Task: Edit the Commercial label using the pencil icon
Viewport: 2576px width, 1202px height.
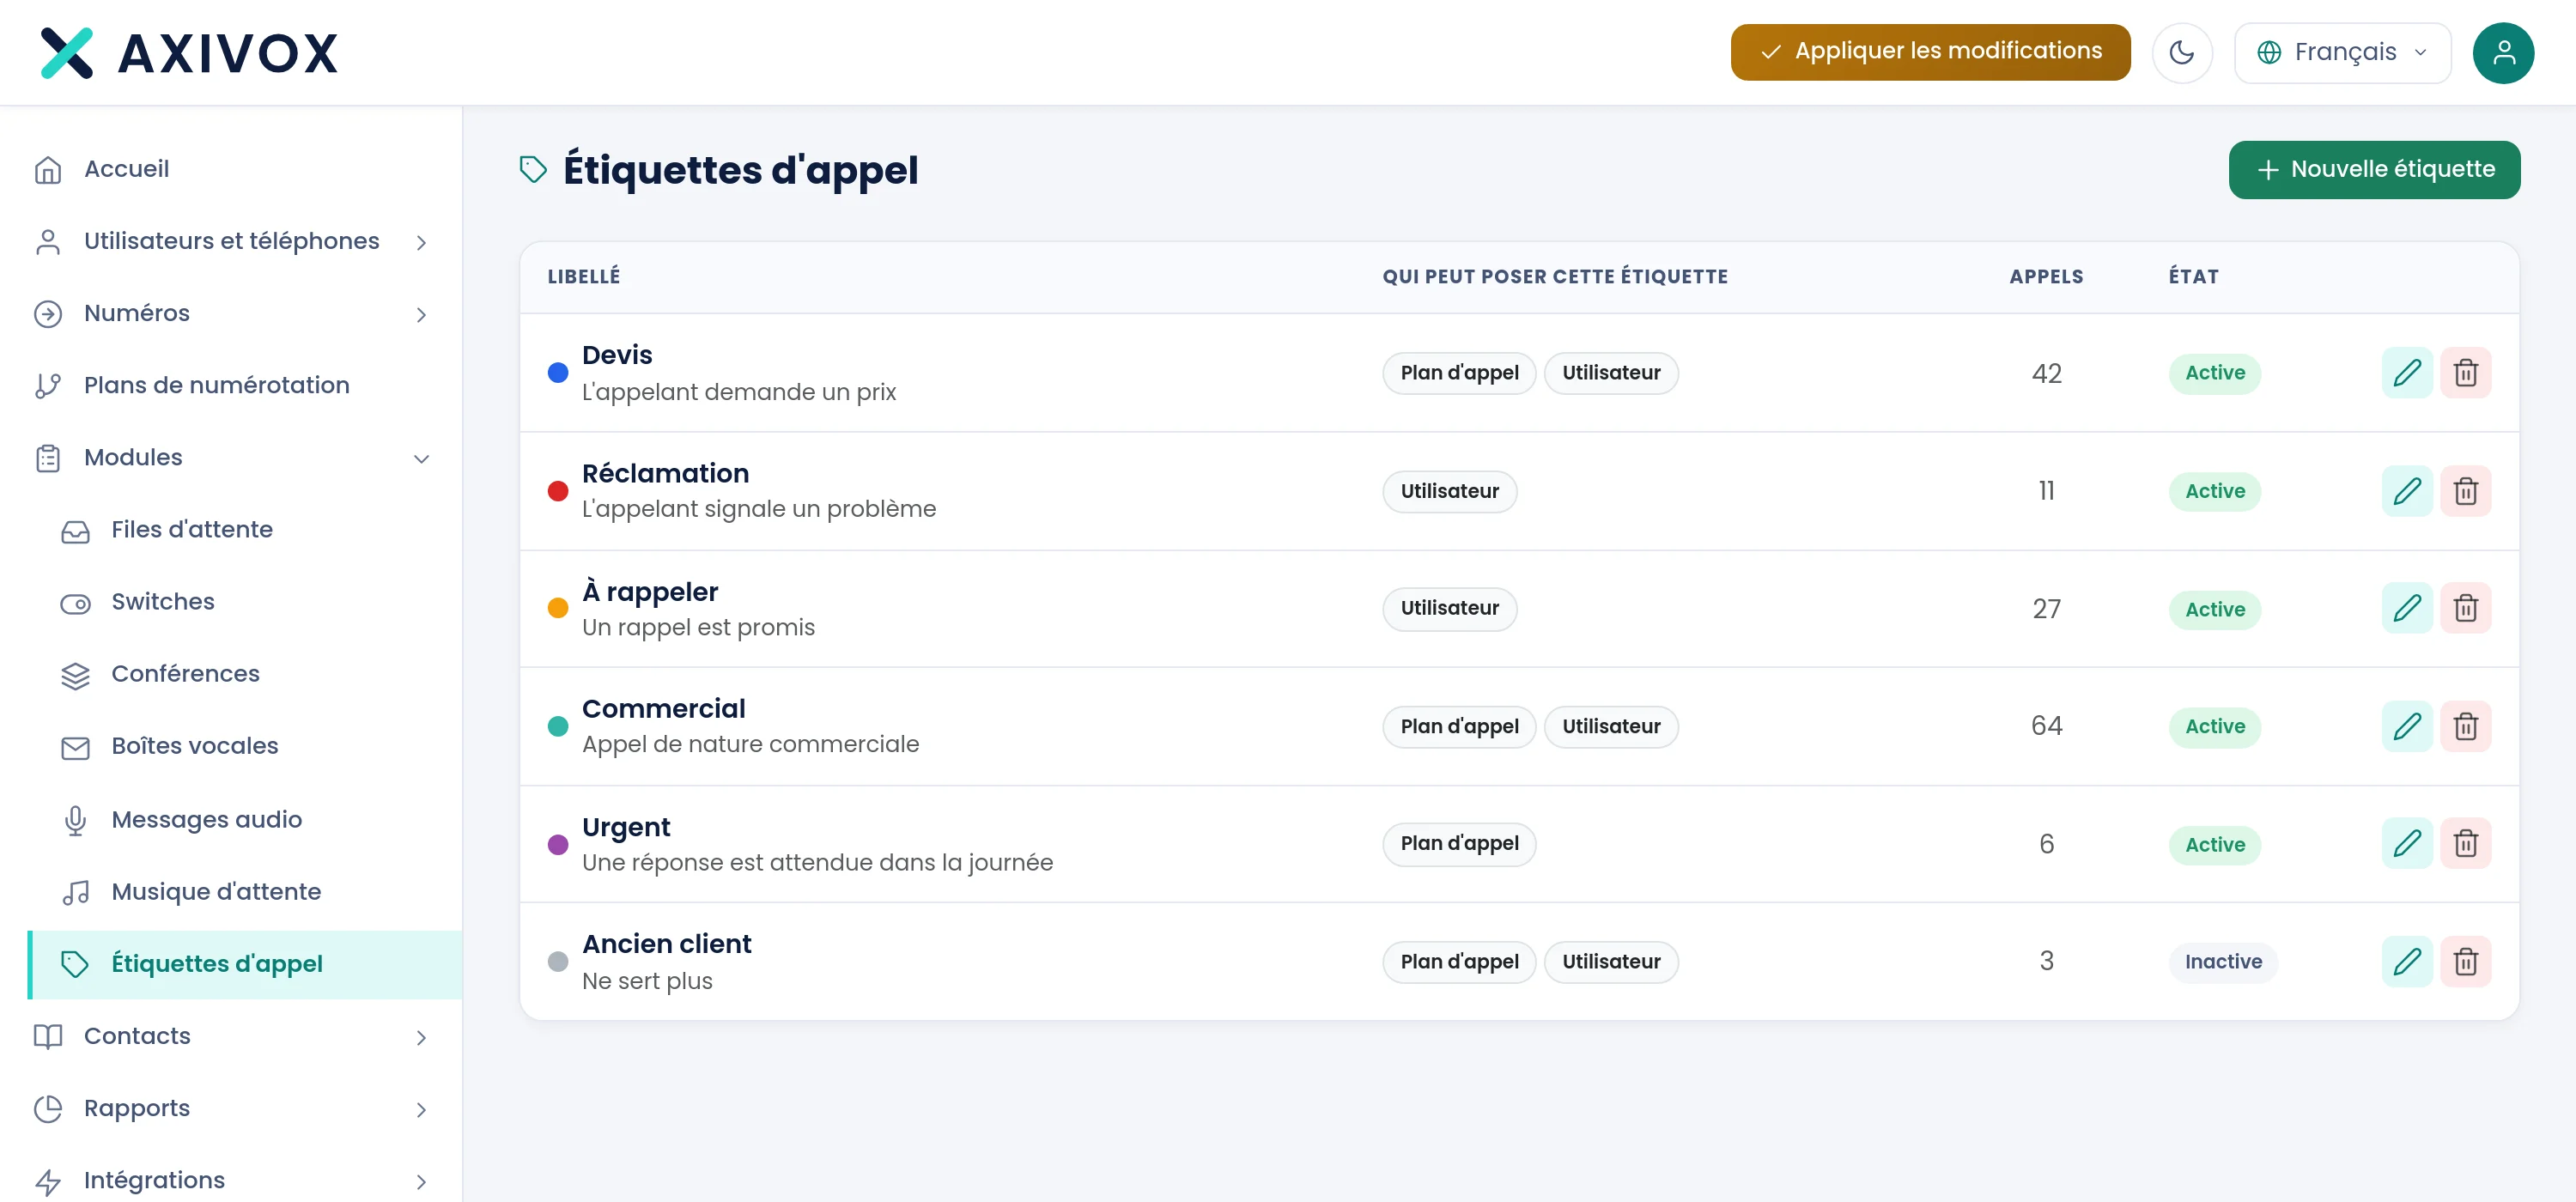Action: pyautogui.click(x=2406, y=726)
